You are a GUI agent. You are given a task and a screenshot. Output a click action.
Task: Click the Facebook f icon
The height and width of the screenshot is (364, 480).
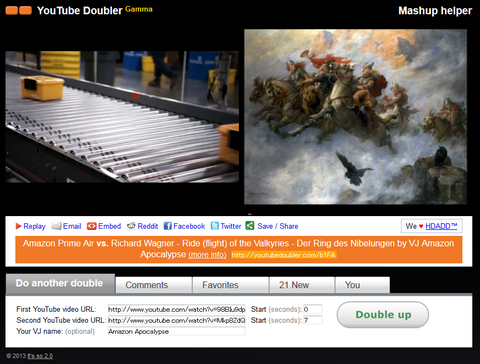tap(167, 226)
